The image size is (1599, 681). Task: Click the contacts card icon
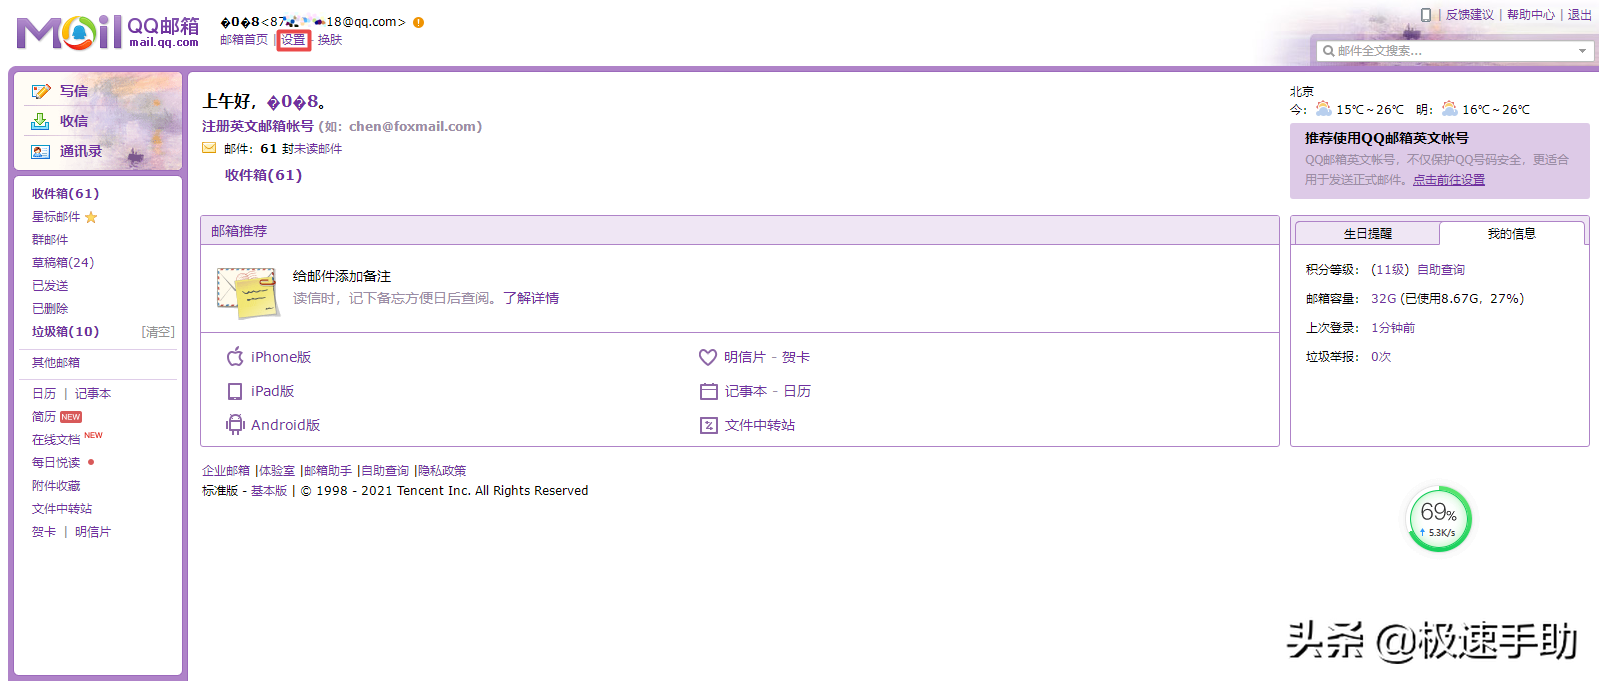pyautogui.click(x=40, y=152)
